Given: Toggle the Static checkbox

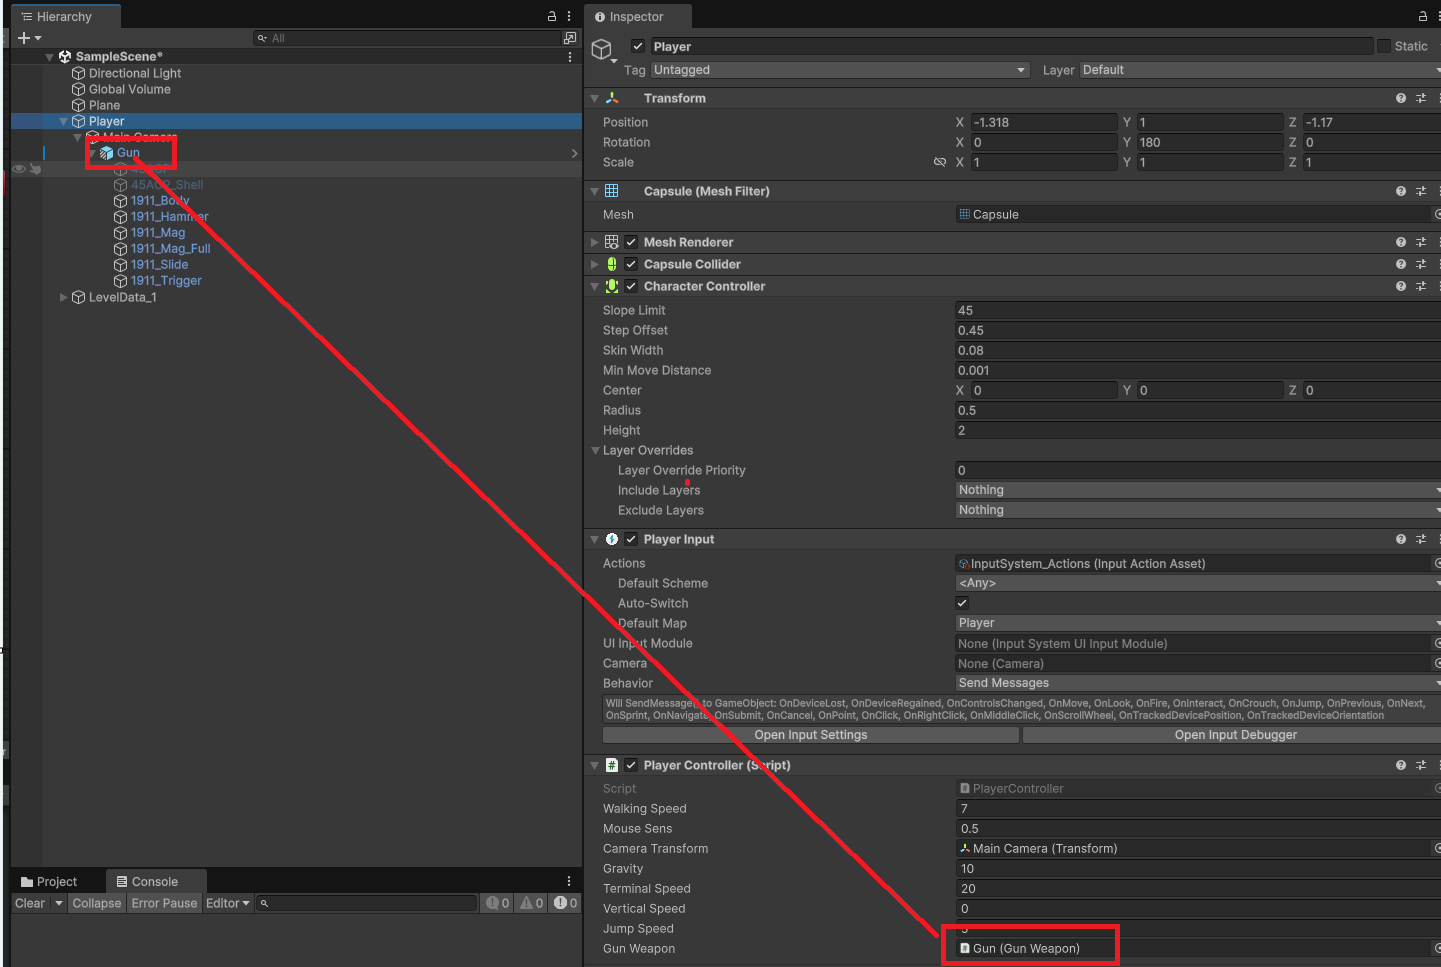Looking at the screenshot, I should tap(1384, 46).
